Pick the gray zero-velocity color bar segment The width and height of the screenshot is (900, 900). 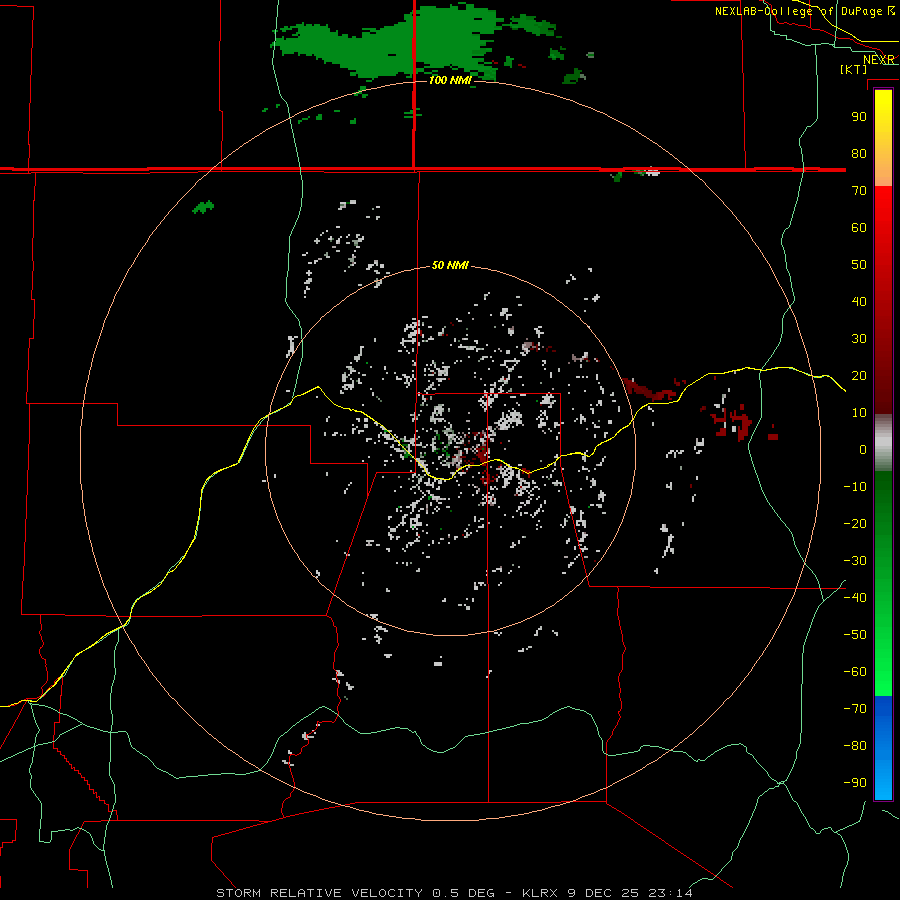[883, 443]
